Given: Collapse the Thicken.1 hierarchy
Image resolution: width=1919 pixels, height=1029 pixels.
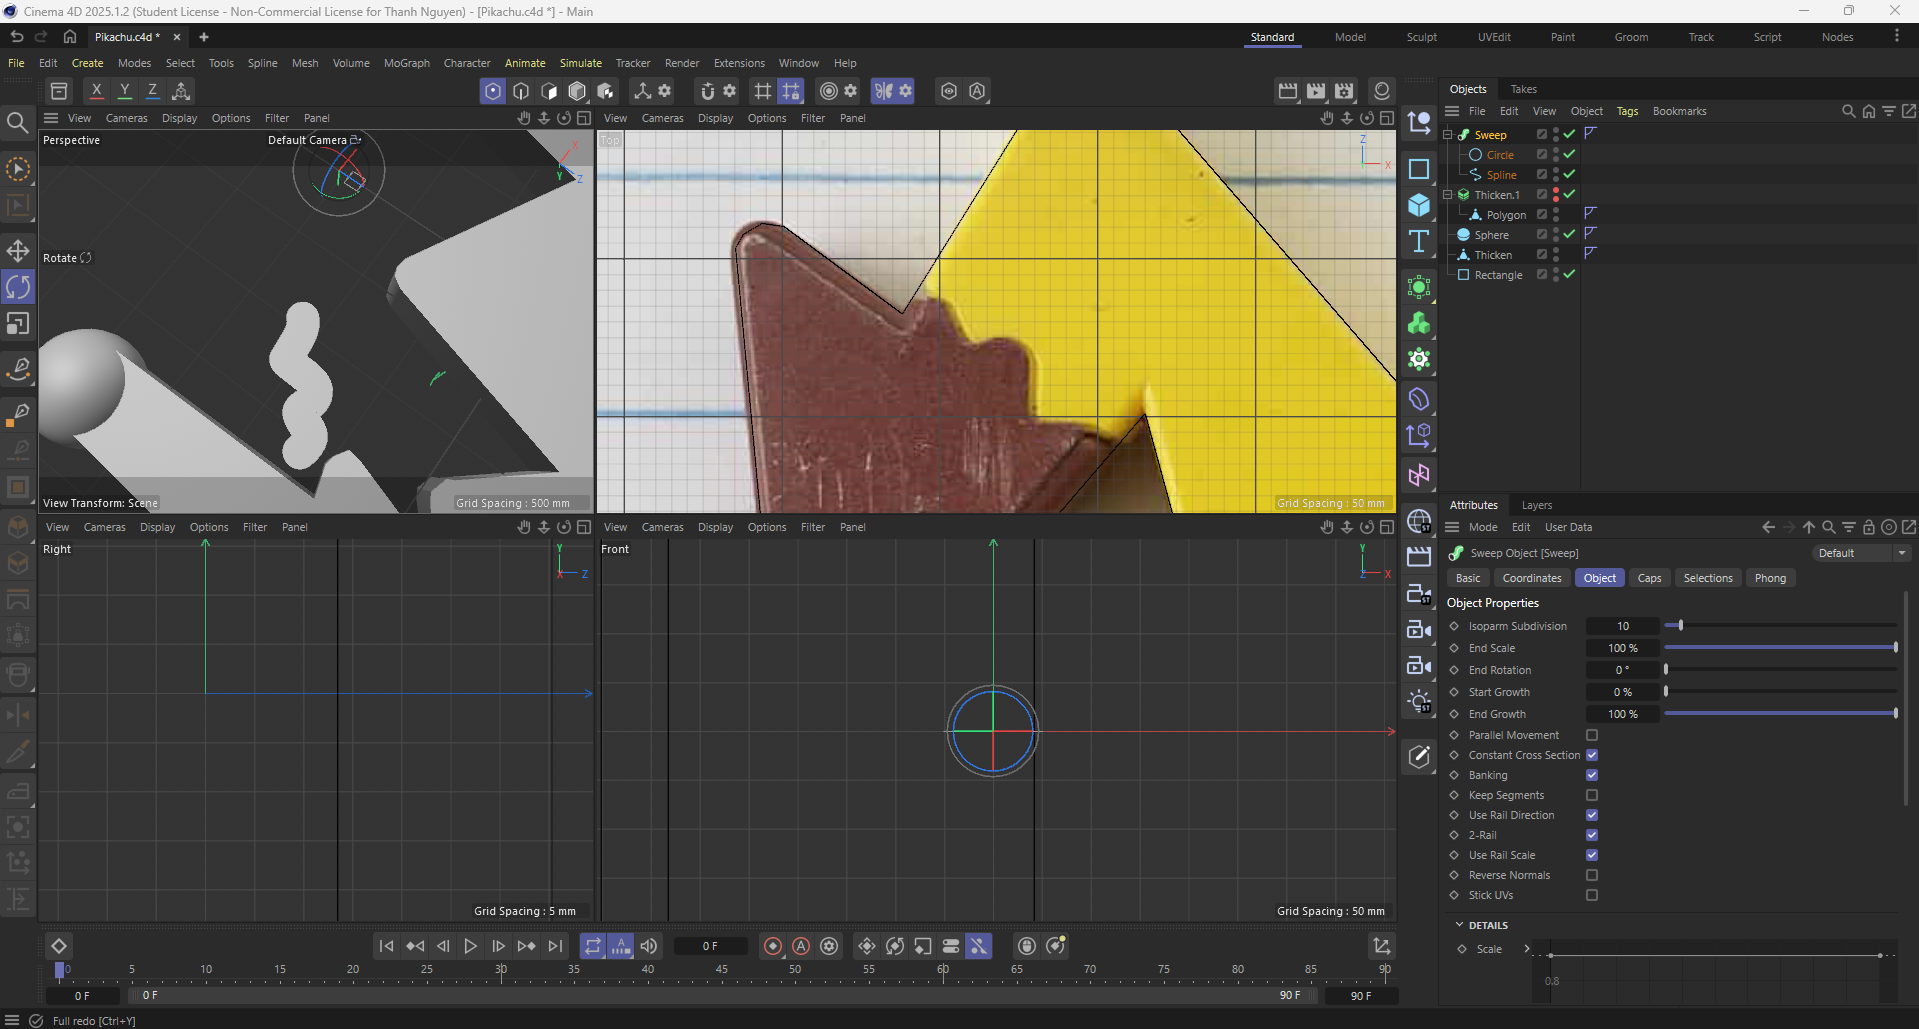Looking at the screenshot, I should pos(1448,194).
